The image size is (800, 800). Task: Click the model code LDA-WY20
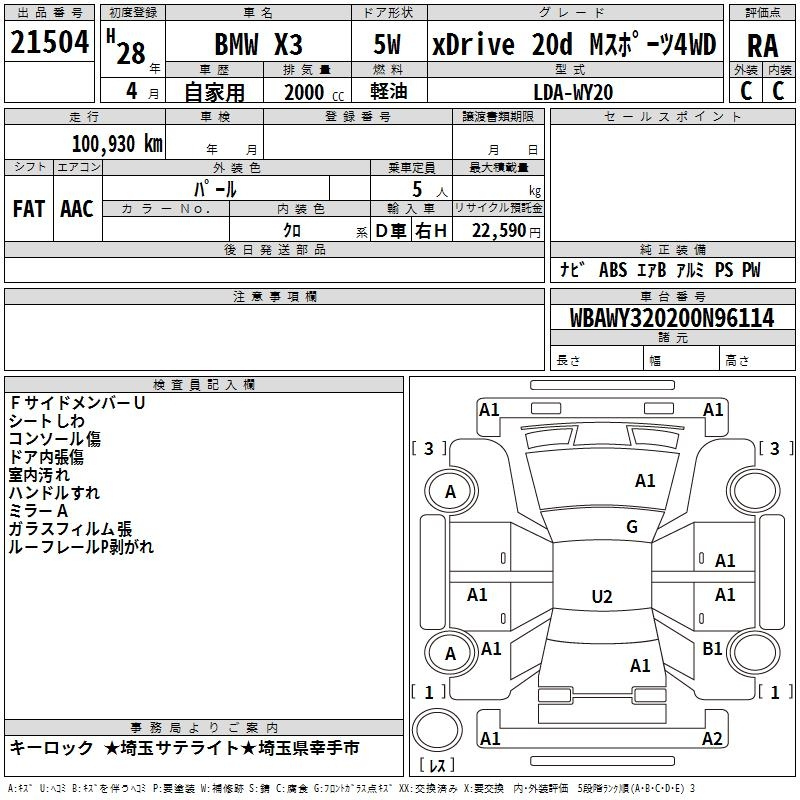click(573, 92)
